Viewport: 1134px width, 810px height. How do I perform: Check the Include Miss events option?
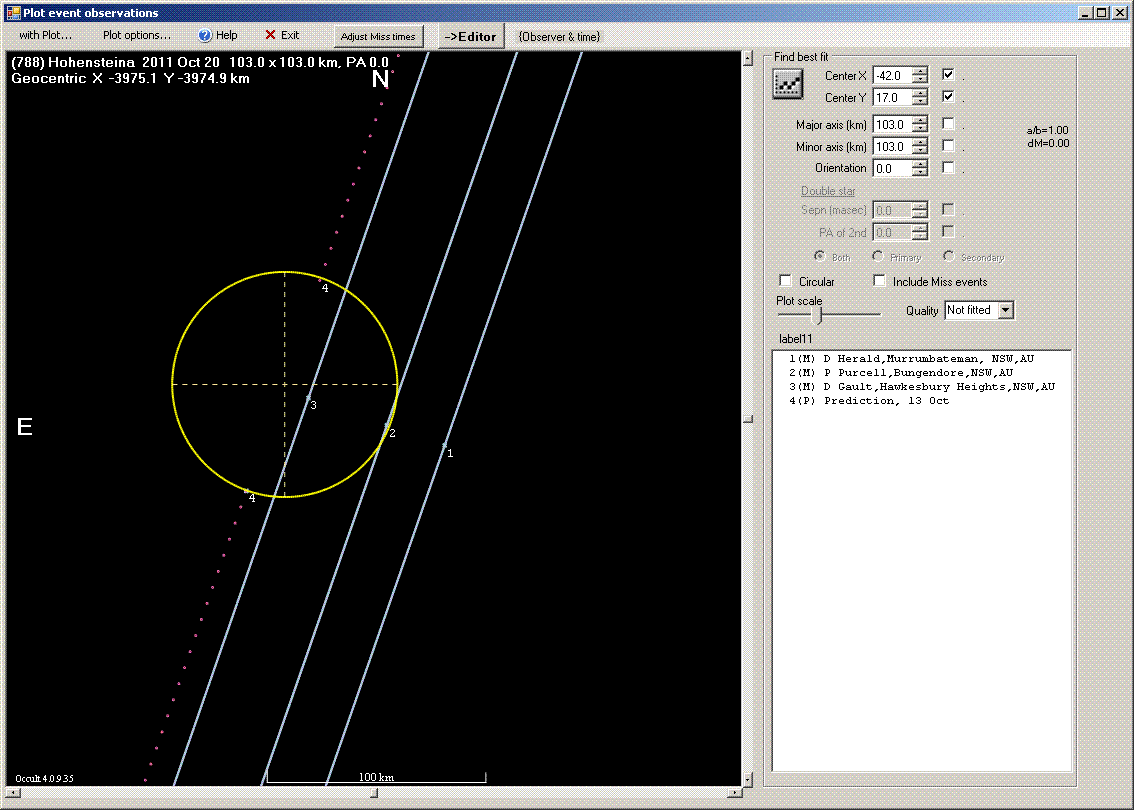click(879, 281)
